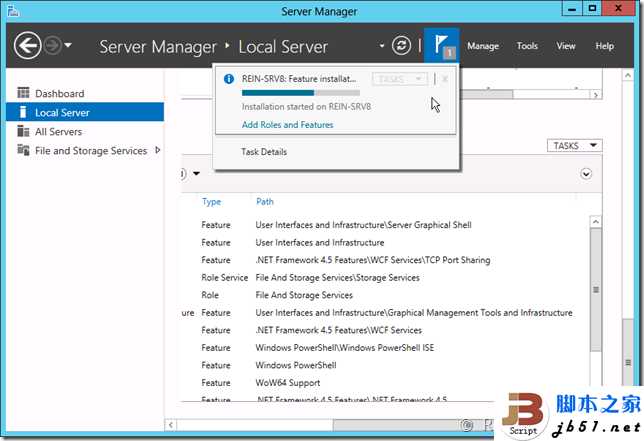The height and width of the screenshot is (441, 644).
Task: Dismiss the REIN-SRV8 notification
Action: 445,79
